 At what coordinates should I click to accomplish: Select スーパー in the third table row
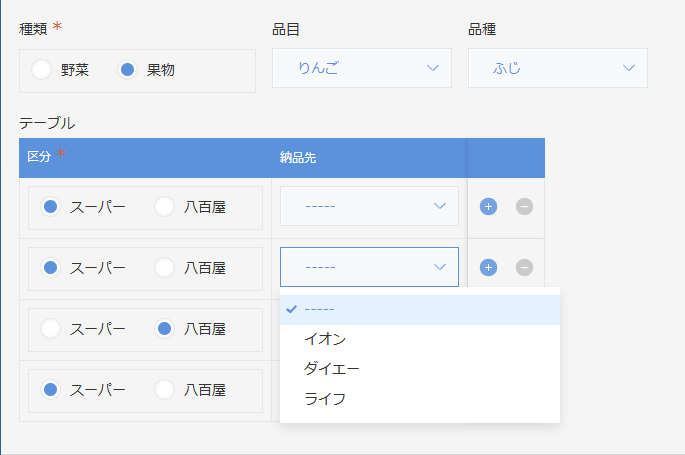coord(50,328)
